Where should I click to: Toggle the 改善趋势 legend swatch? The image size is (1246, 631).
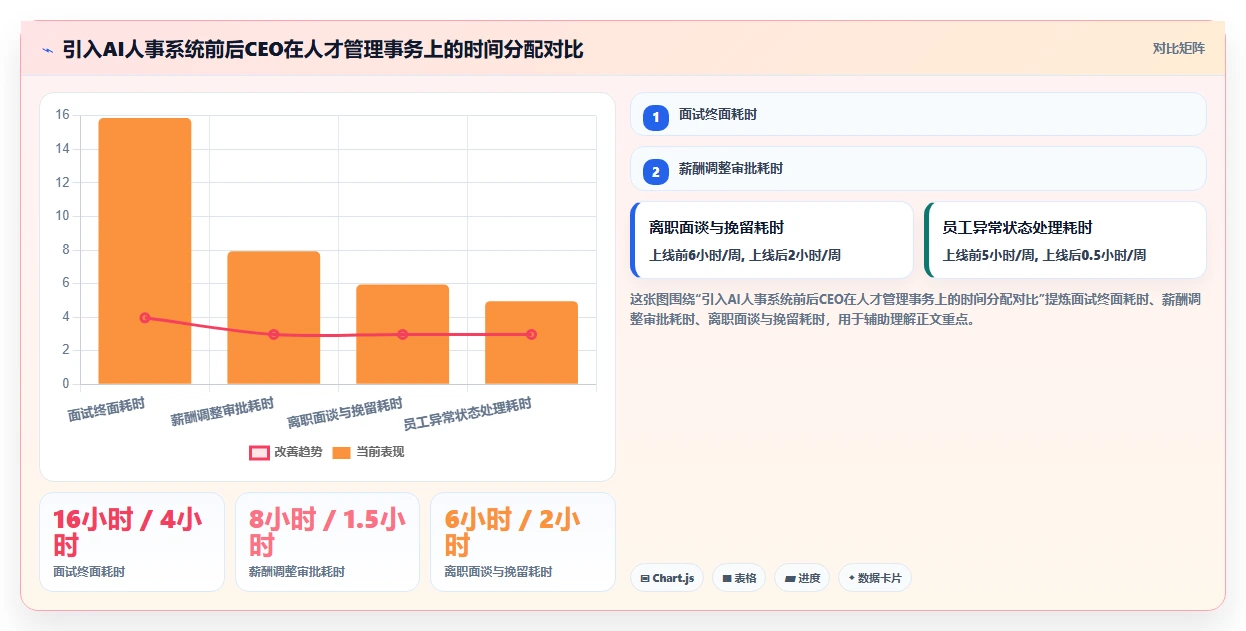tap(259, 453)
